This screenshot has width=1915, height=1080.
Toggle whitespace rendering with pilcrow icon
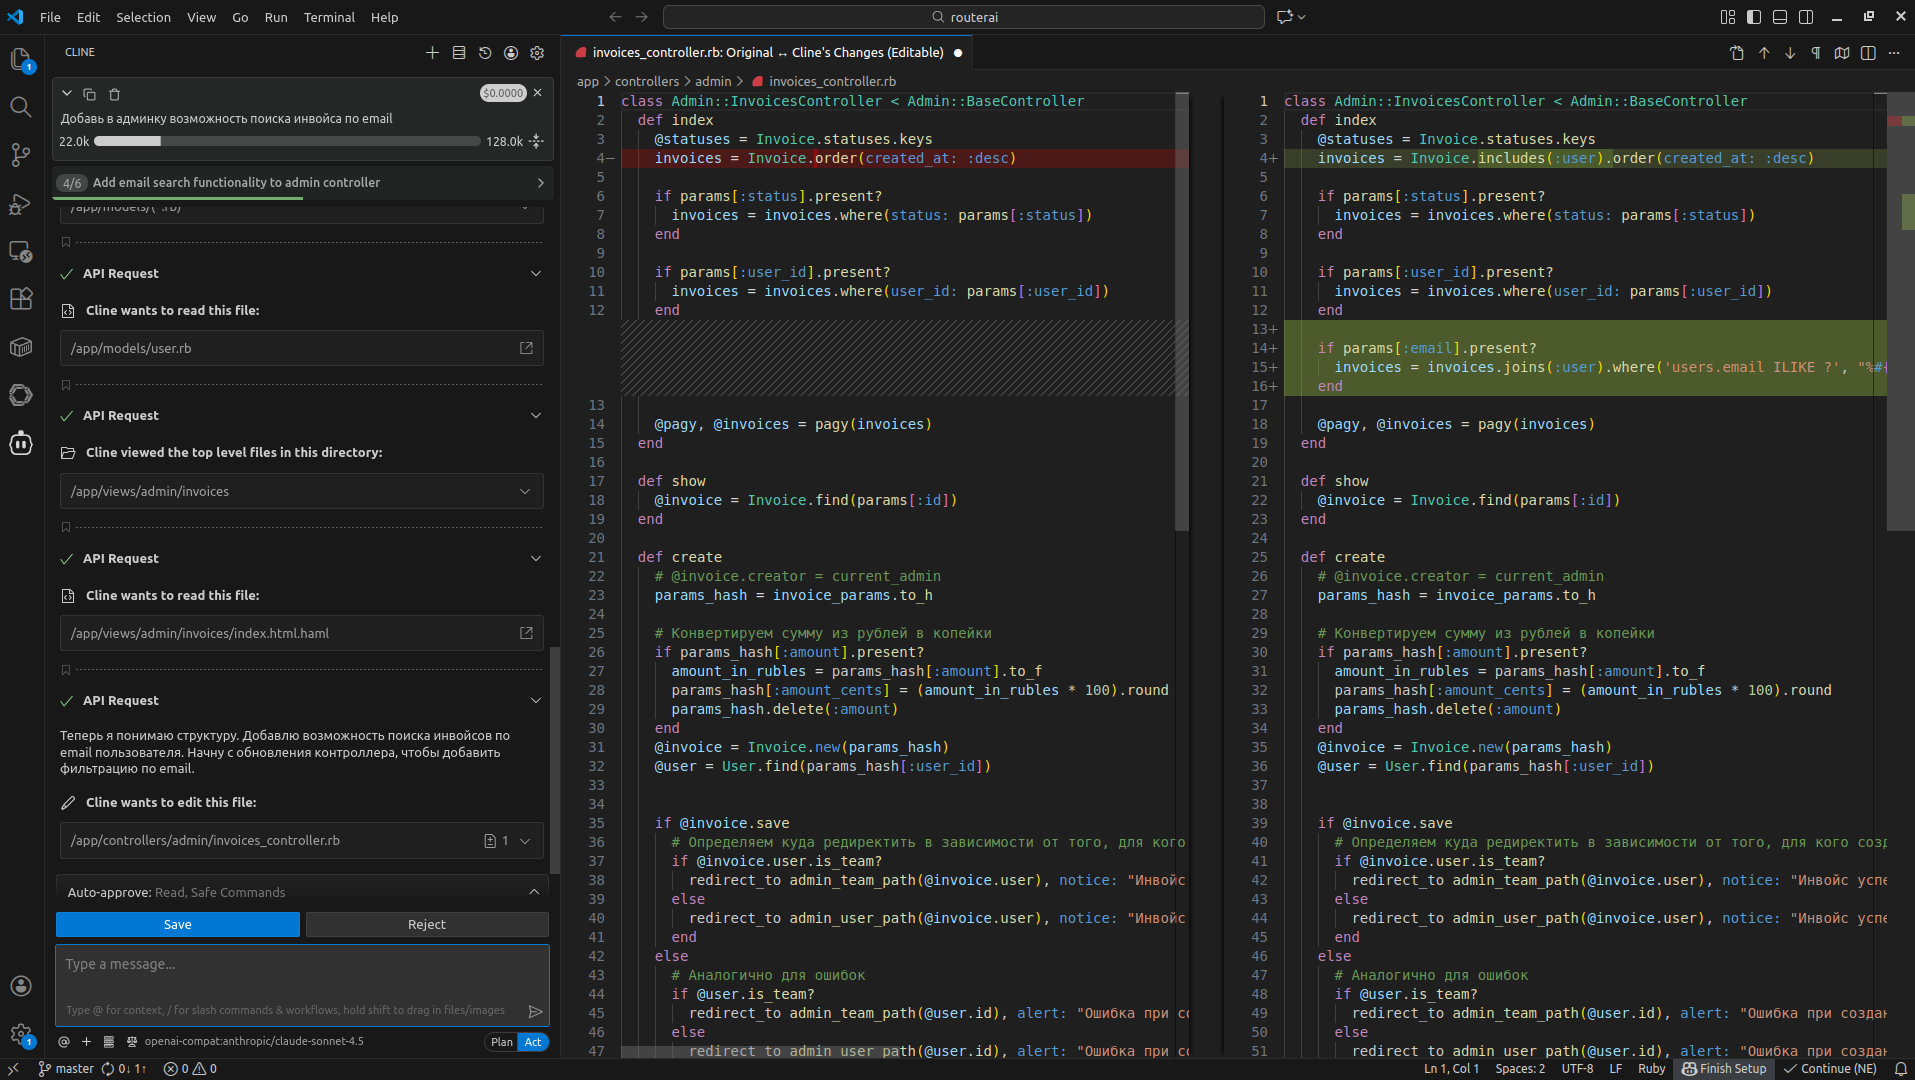click(1816, 53)
